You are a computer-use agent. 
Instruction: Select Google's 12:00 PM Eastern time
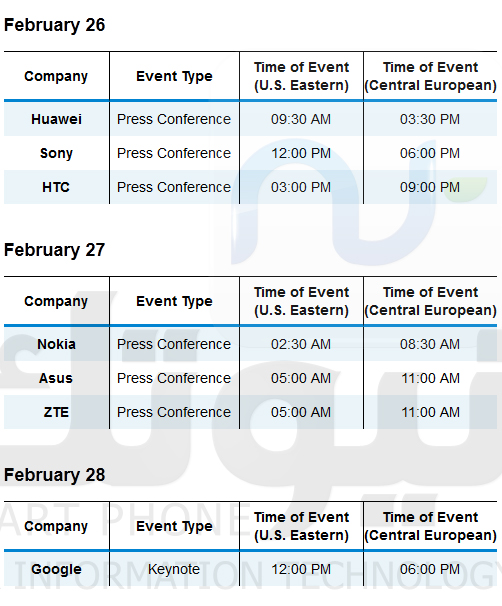click(301, 569)
